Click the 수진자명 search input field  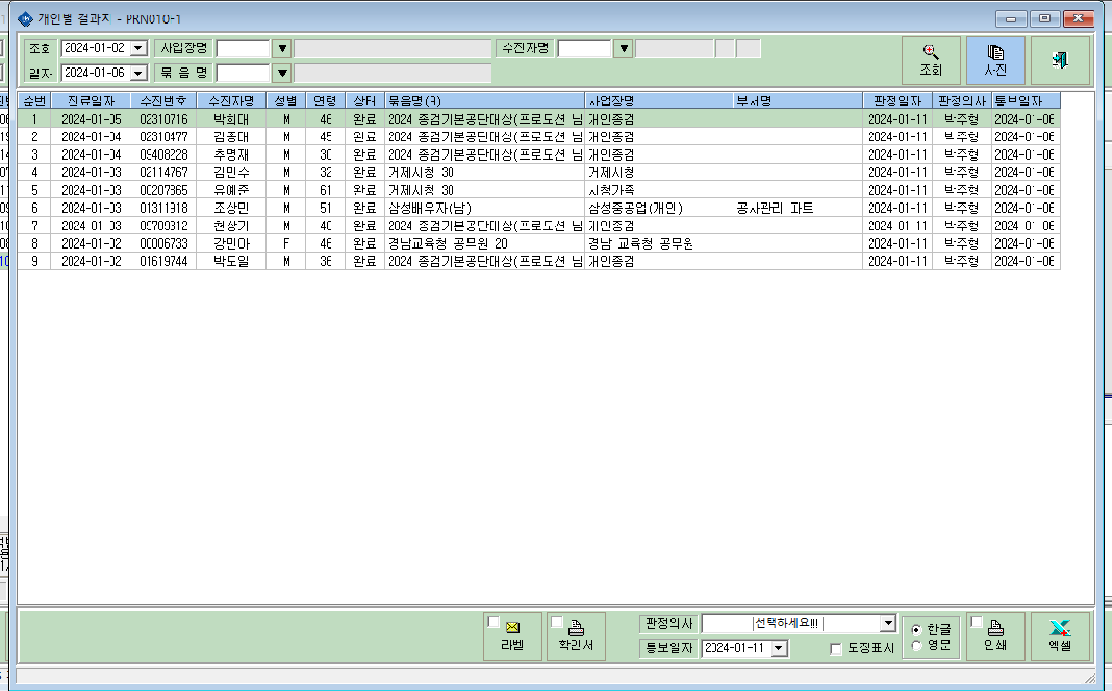click(584, 48)
